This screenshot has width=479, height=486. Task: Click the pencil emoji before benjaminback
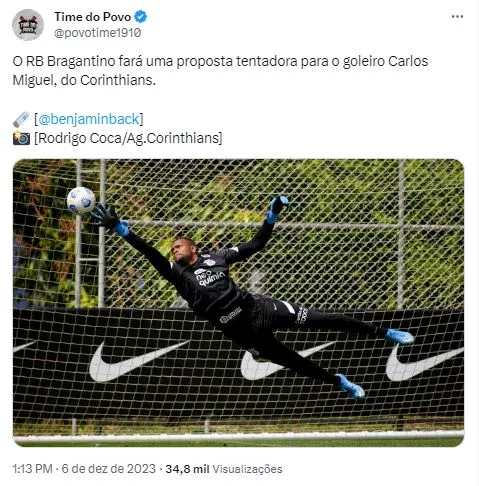click(21, 119)
